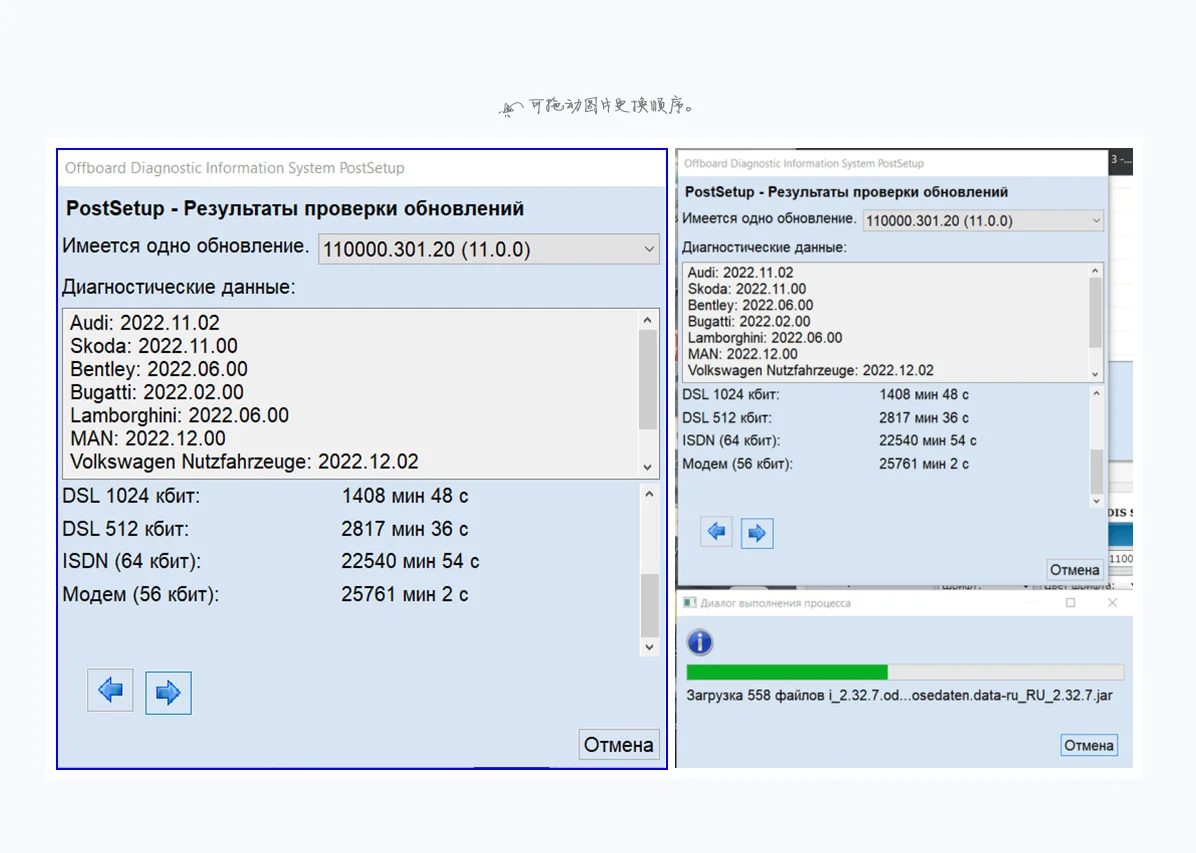Click the green file loading progress bar

[x=905, y=672]
